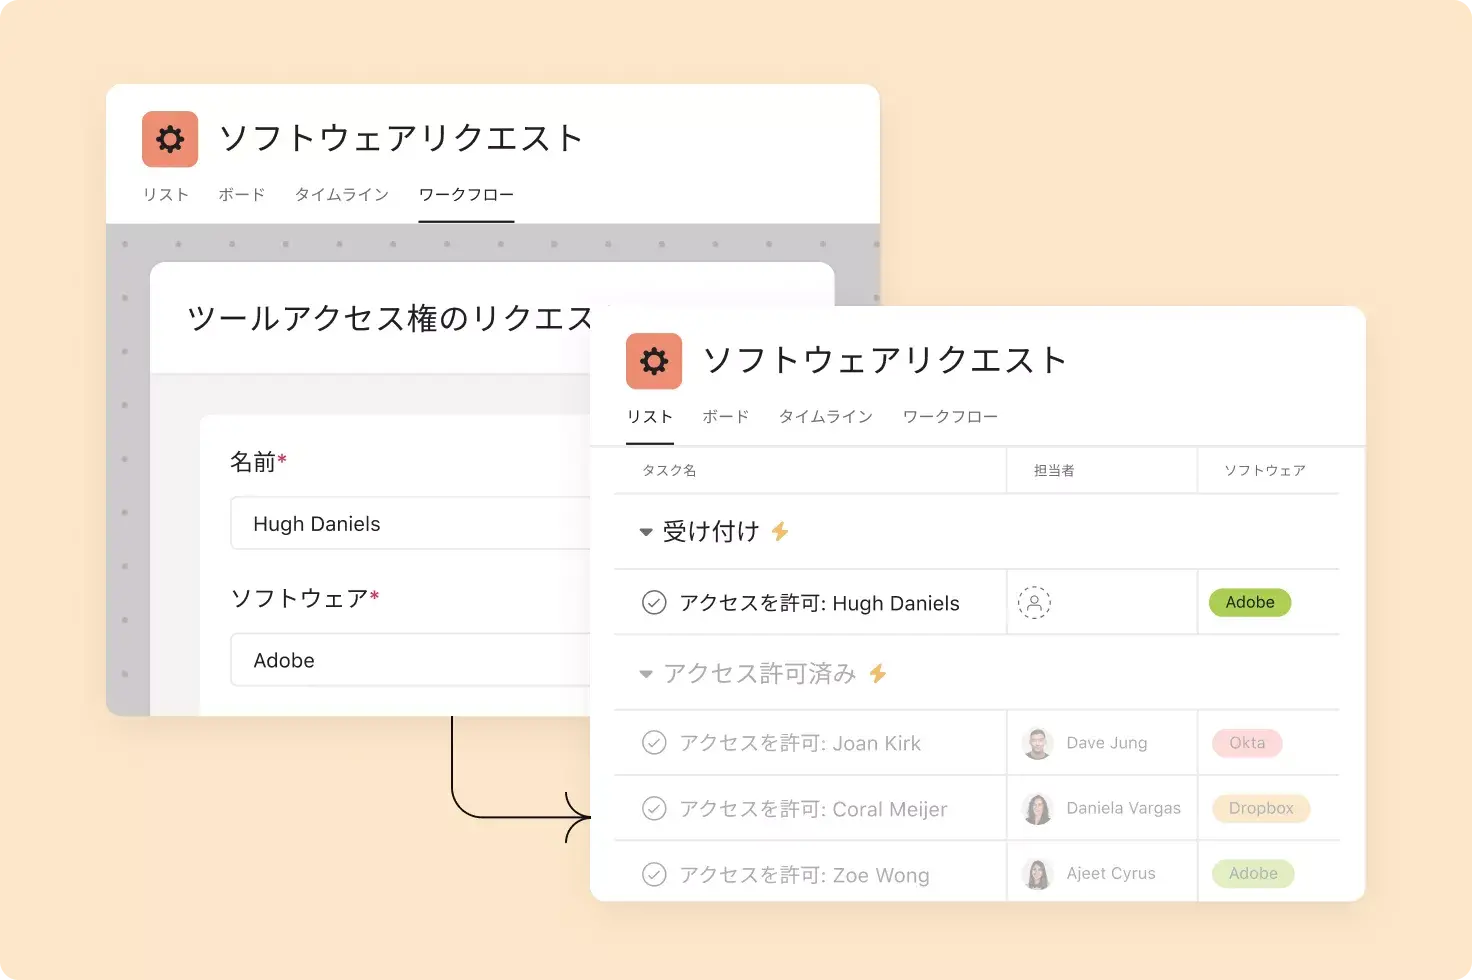The image size is (1472, 980).
Task: Collapse the アクセス許可済み section
Action: point(646,674)
